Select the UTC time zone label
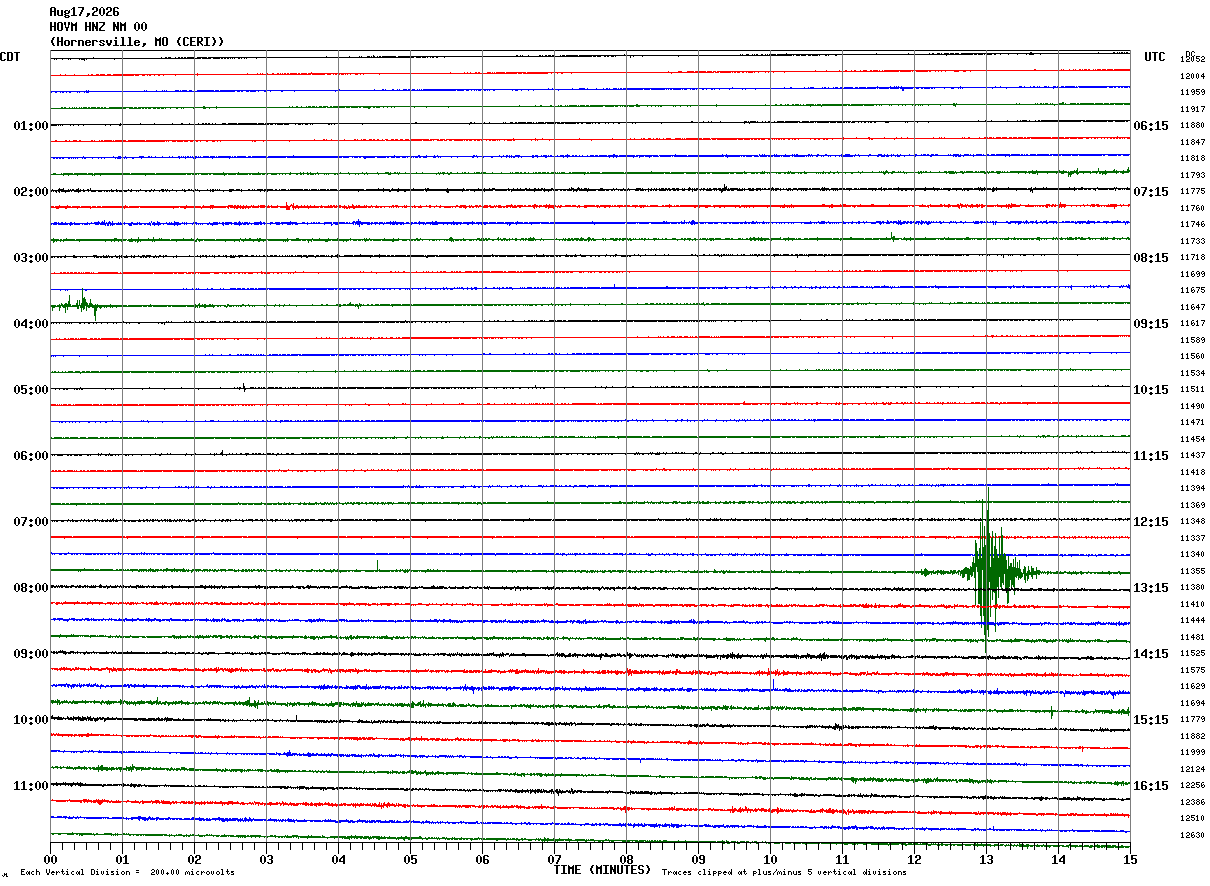 [1155, 57]
